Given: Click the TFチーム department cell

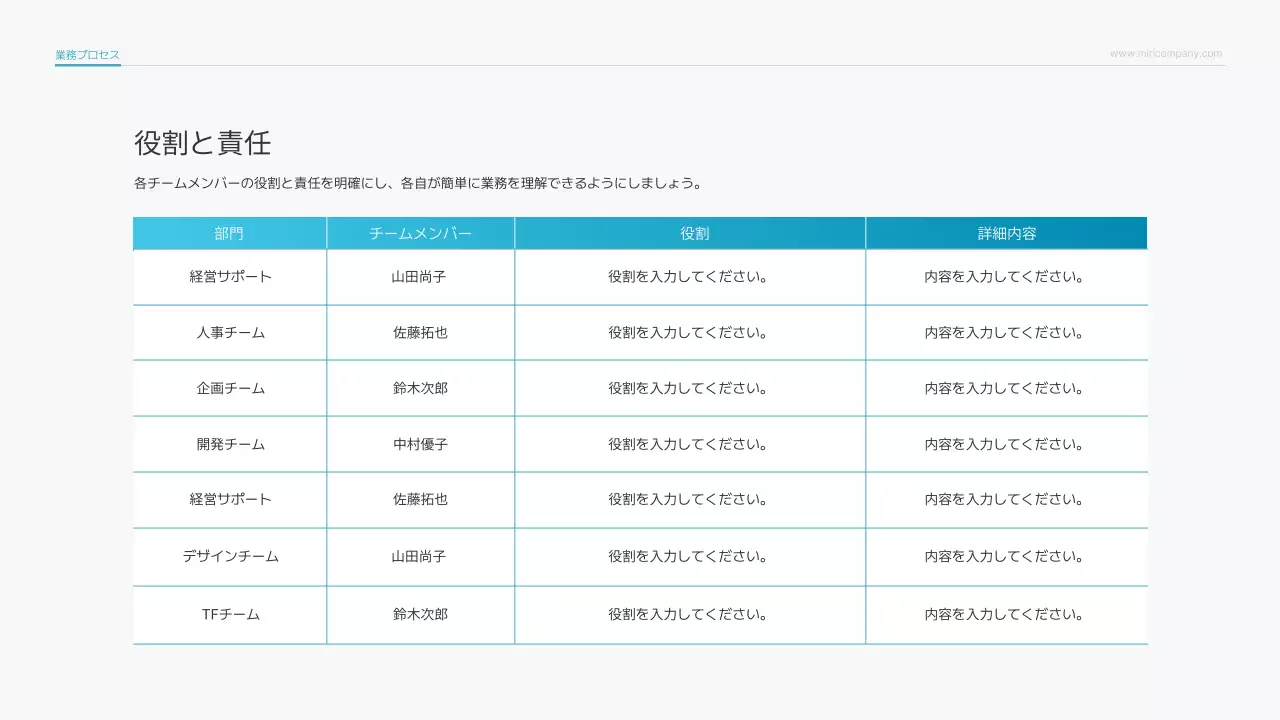Looking at the screenshot, I should point(229,615).
